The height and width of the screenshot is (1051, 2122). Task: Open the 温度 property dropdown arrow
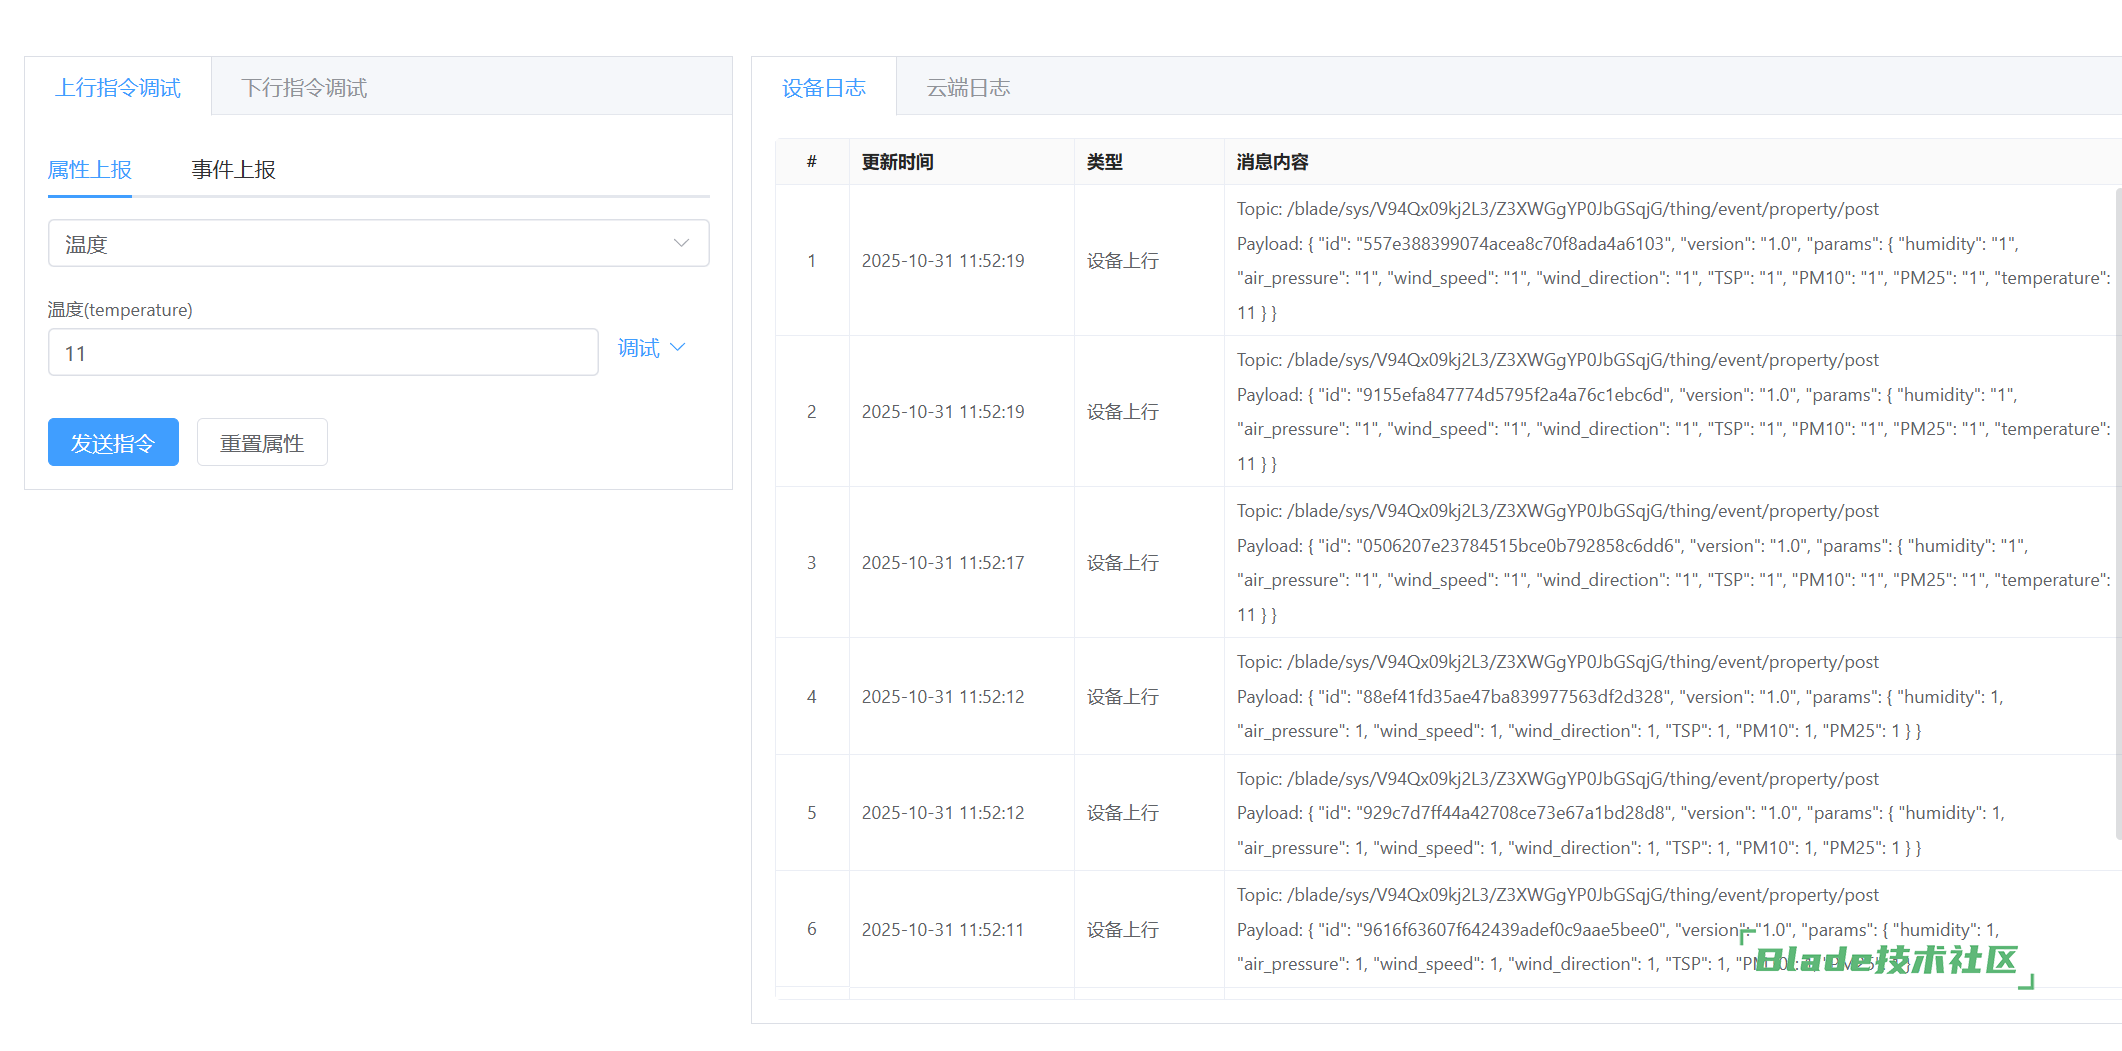pos(681,243)
